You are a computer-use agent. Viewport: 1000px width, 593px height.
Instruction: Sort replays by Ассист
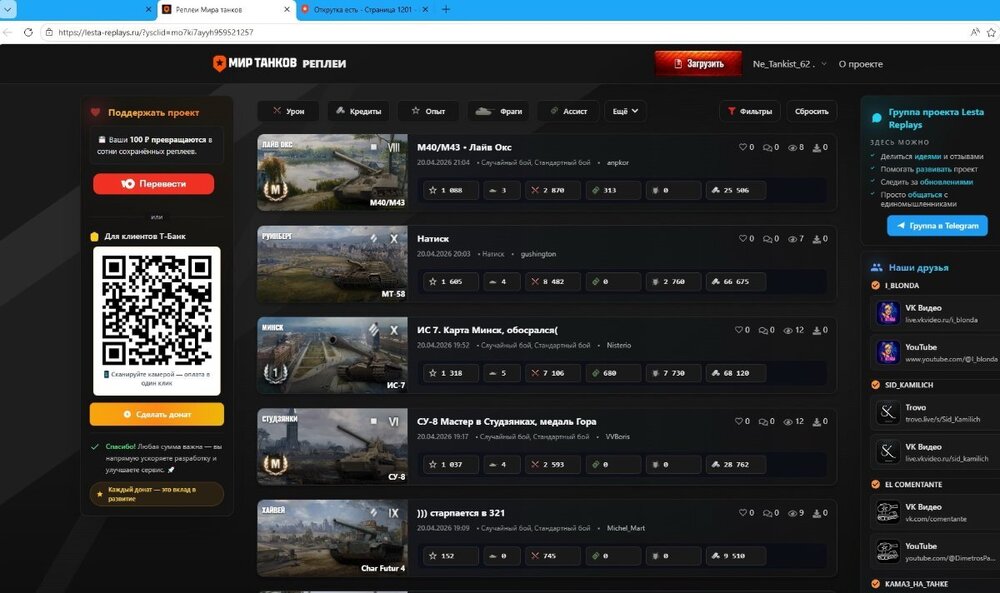(x=568, y=111)
